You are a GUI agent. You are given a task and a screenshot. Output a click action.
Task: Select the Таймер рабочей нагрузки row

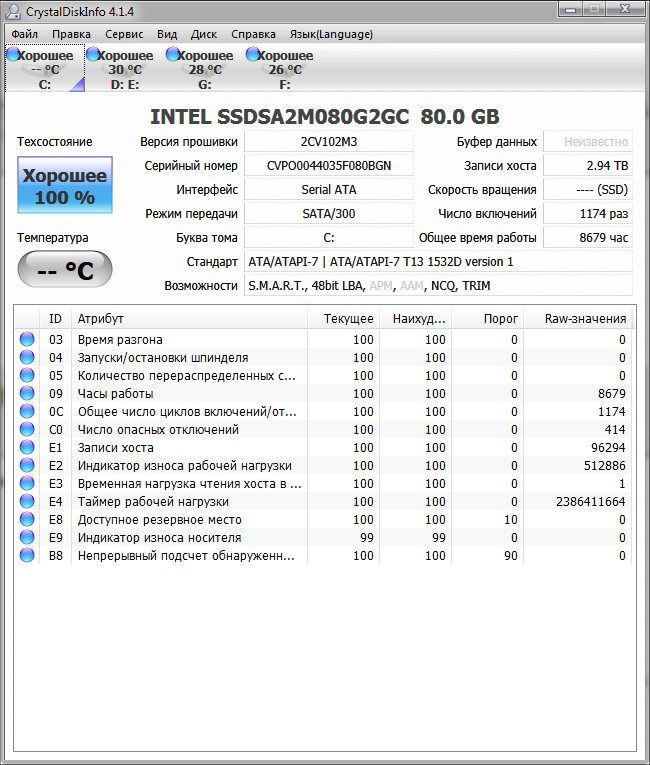pos(324,502)
